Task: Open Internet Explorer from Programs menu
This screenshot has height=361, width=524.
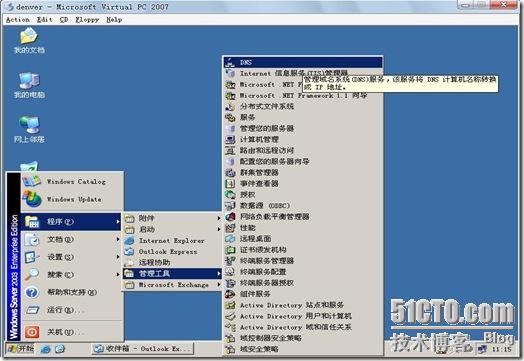Action: (172, 240)
